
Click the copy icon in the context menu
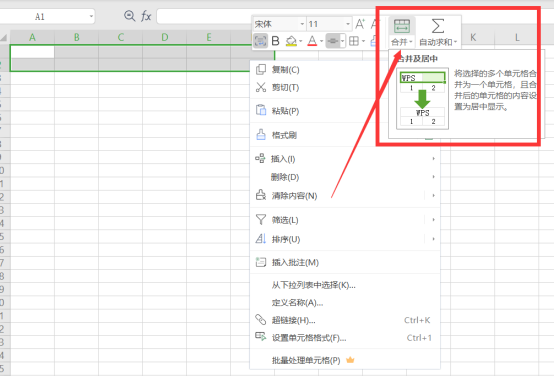pos(261,69)
